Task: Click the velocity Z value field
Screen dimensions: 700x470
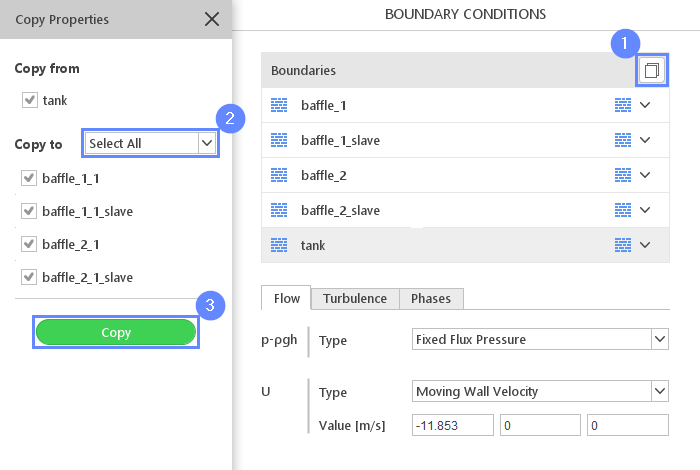Action: [628, 425]
